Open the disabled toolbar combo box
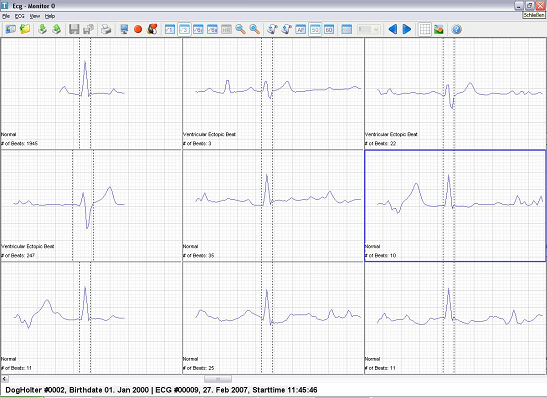Screen dimensions: 547x398 tap(369, 29)
